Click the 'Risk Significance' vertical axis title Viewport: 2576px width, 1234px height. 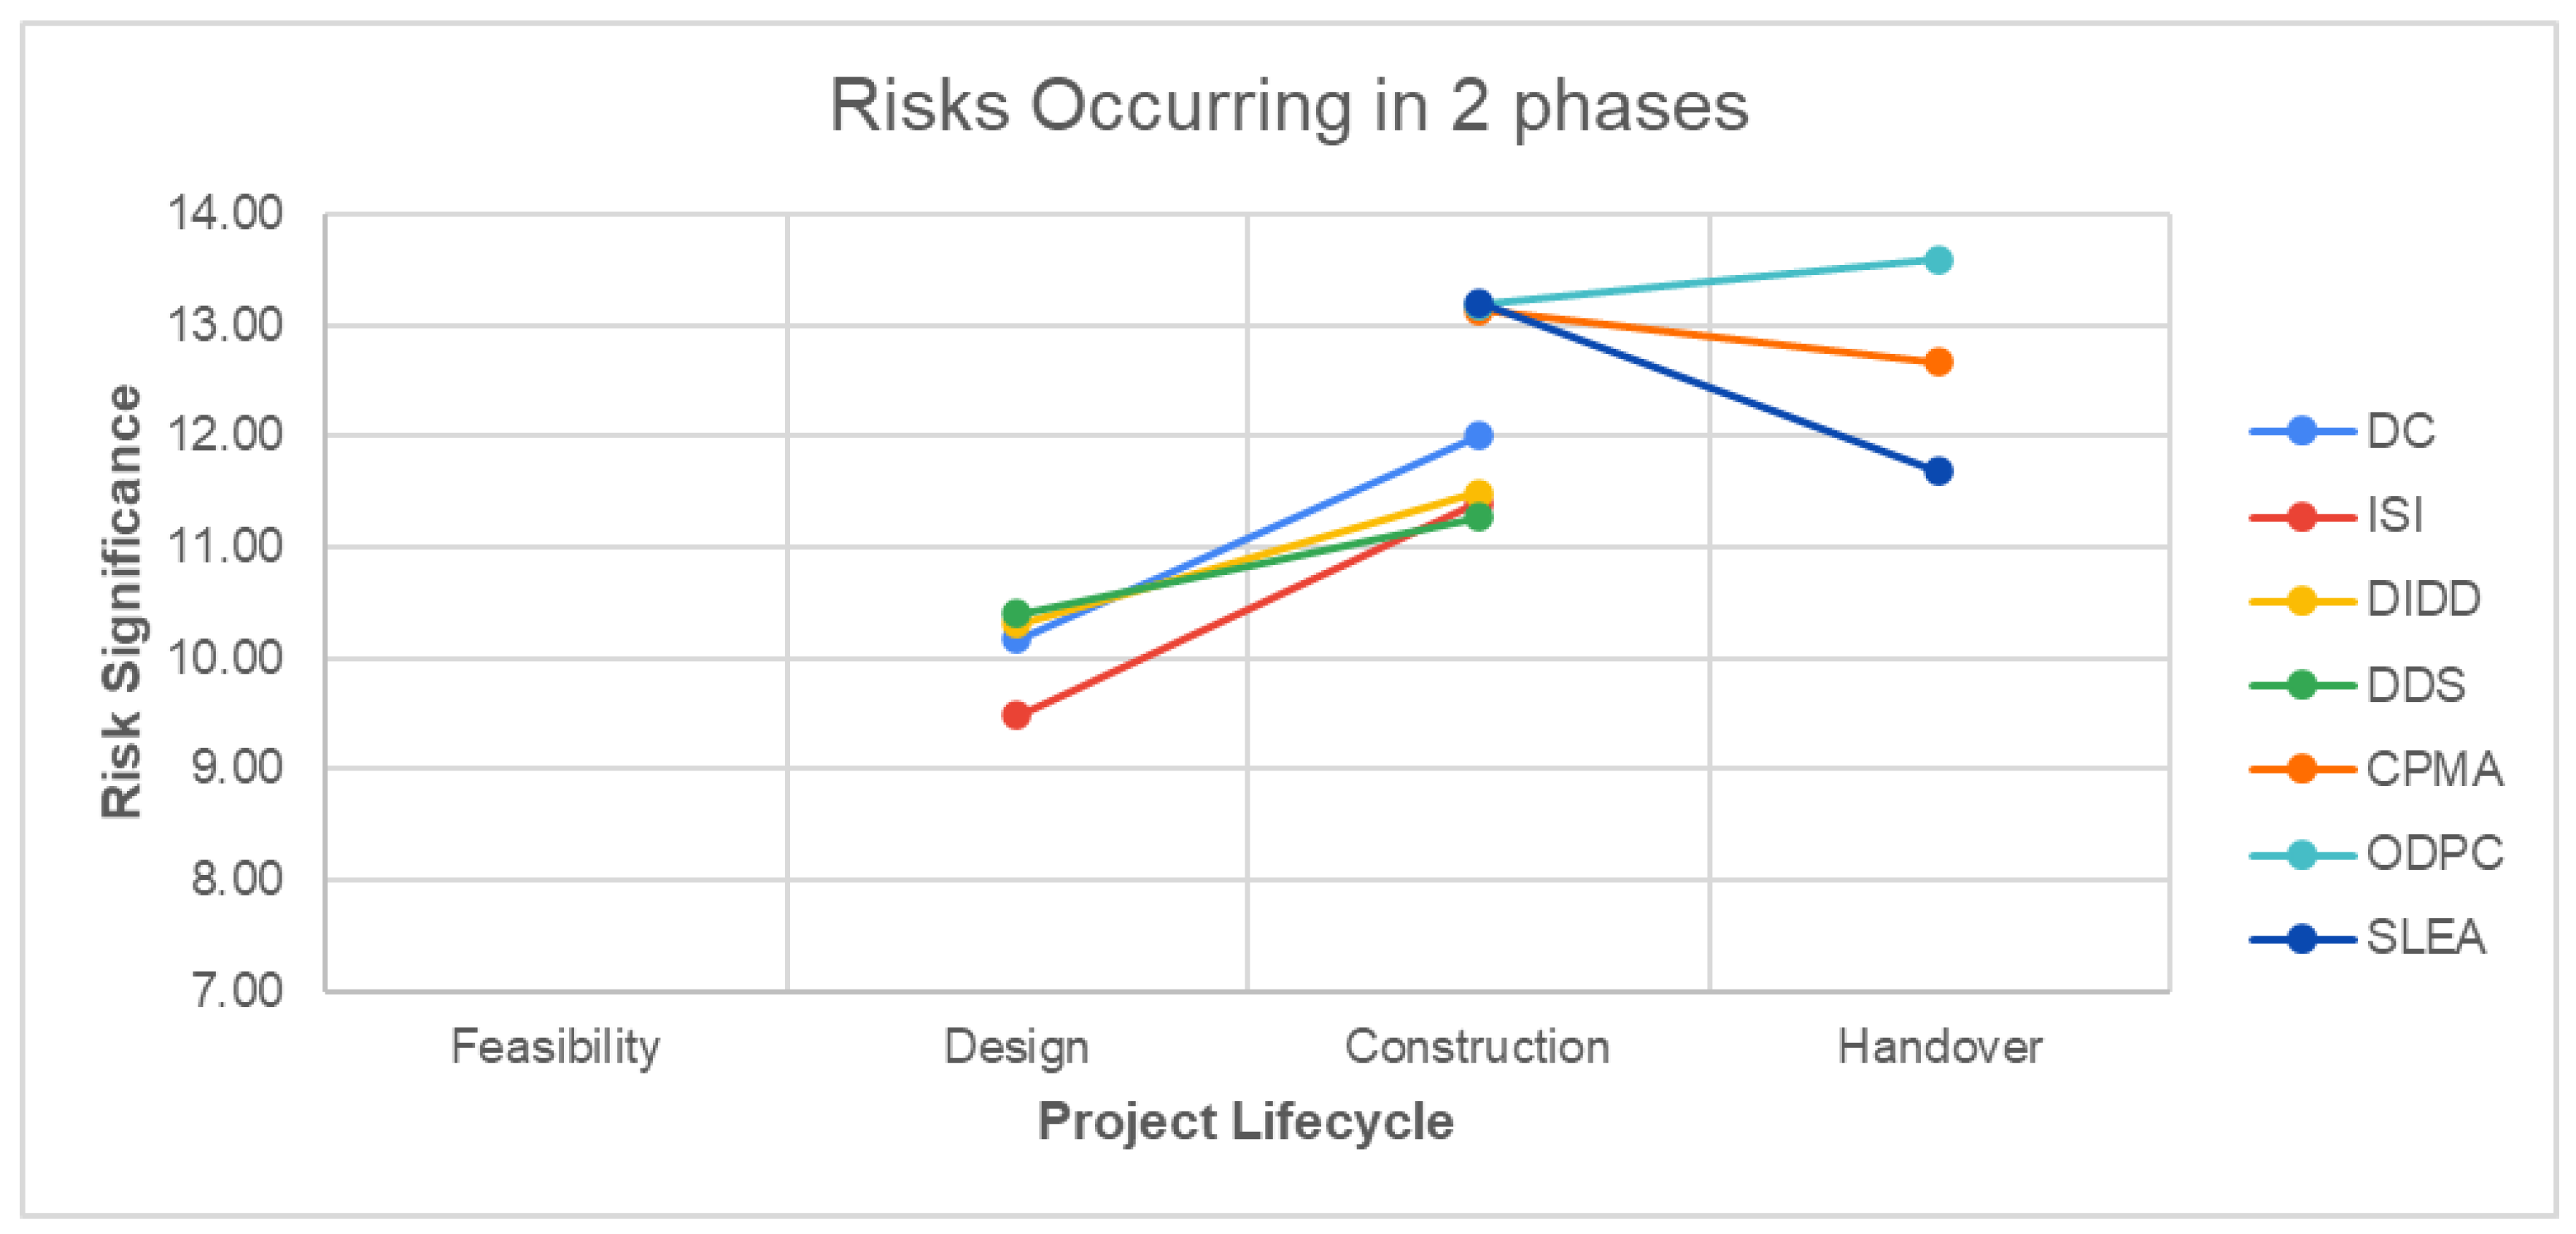122,602
